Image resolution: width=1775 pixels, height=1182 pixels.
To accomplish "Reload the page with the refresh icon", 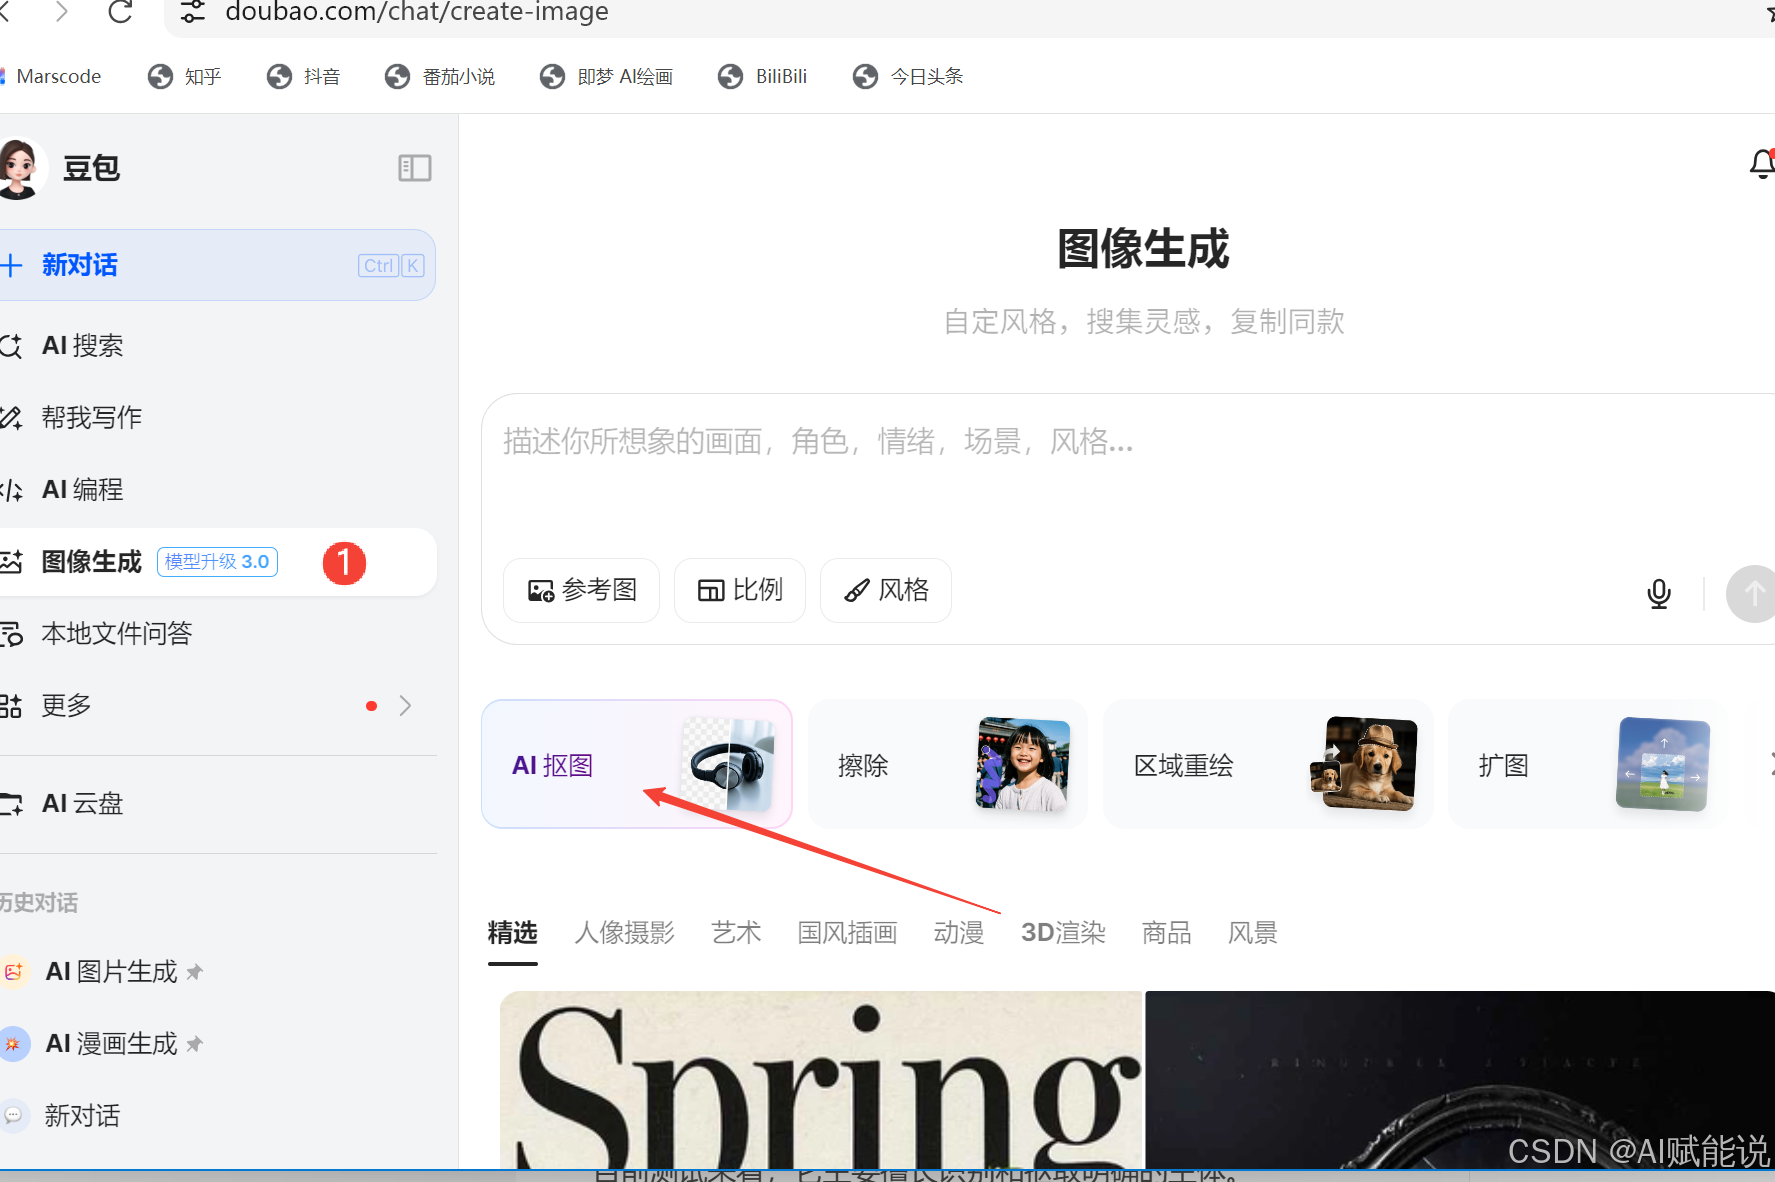I will pos(120,12).
